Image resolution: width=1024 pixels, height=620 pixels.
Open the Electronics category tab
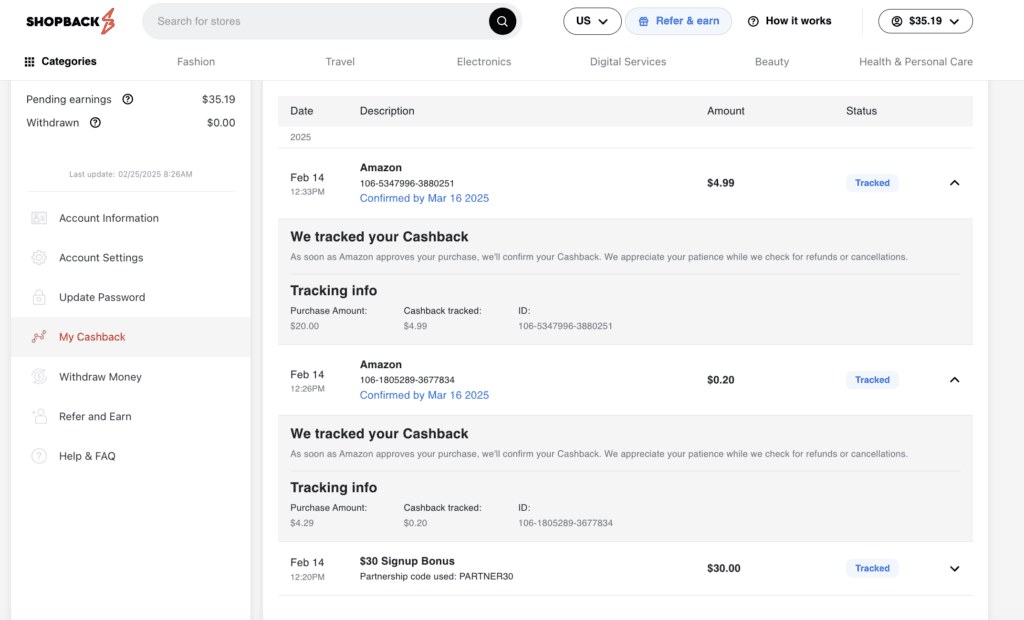coord(483,61)
